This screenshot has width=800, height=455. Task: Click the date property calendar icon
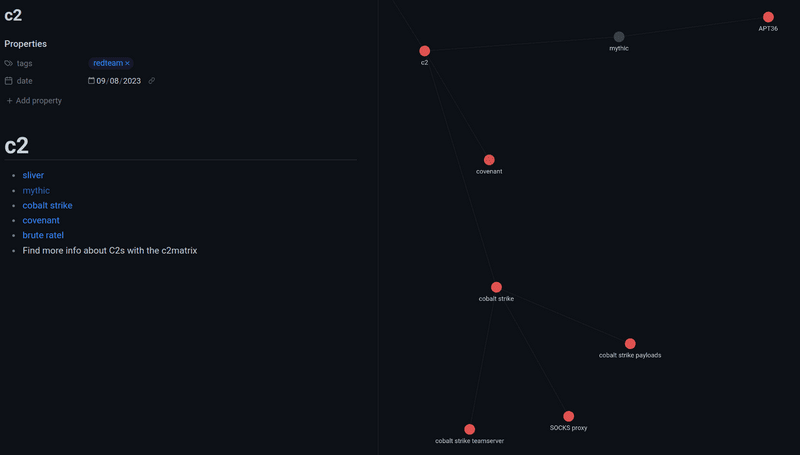(9, 81)
